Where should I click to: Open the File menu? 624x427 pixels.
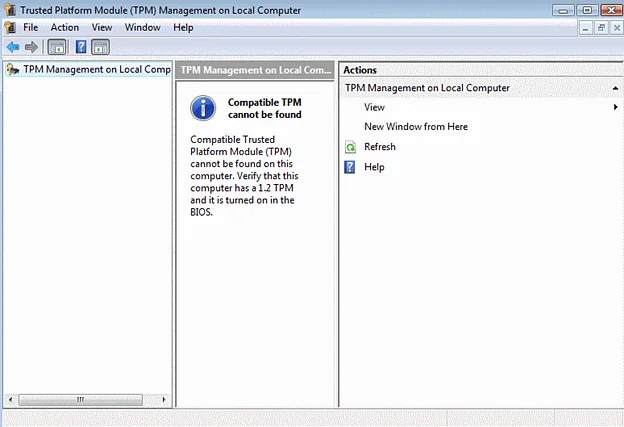pyautogui.click(x=31, y=27)
